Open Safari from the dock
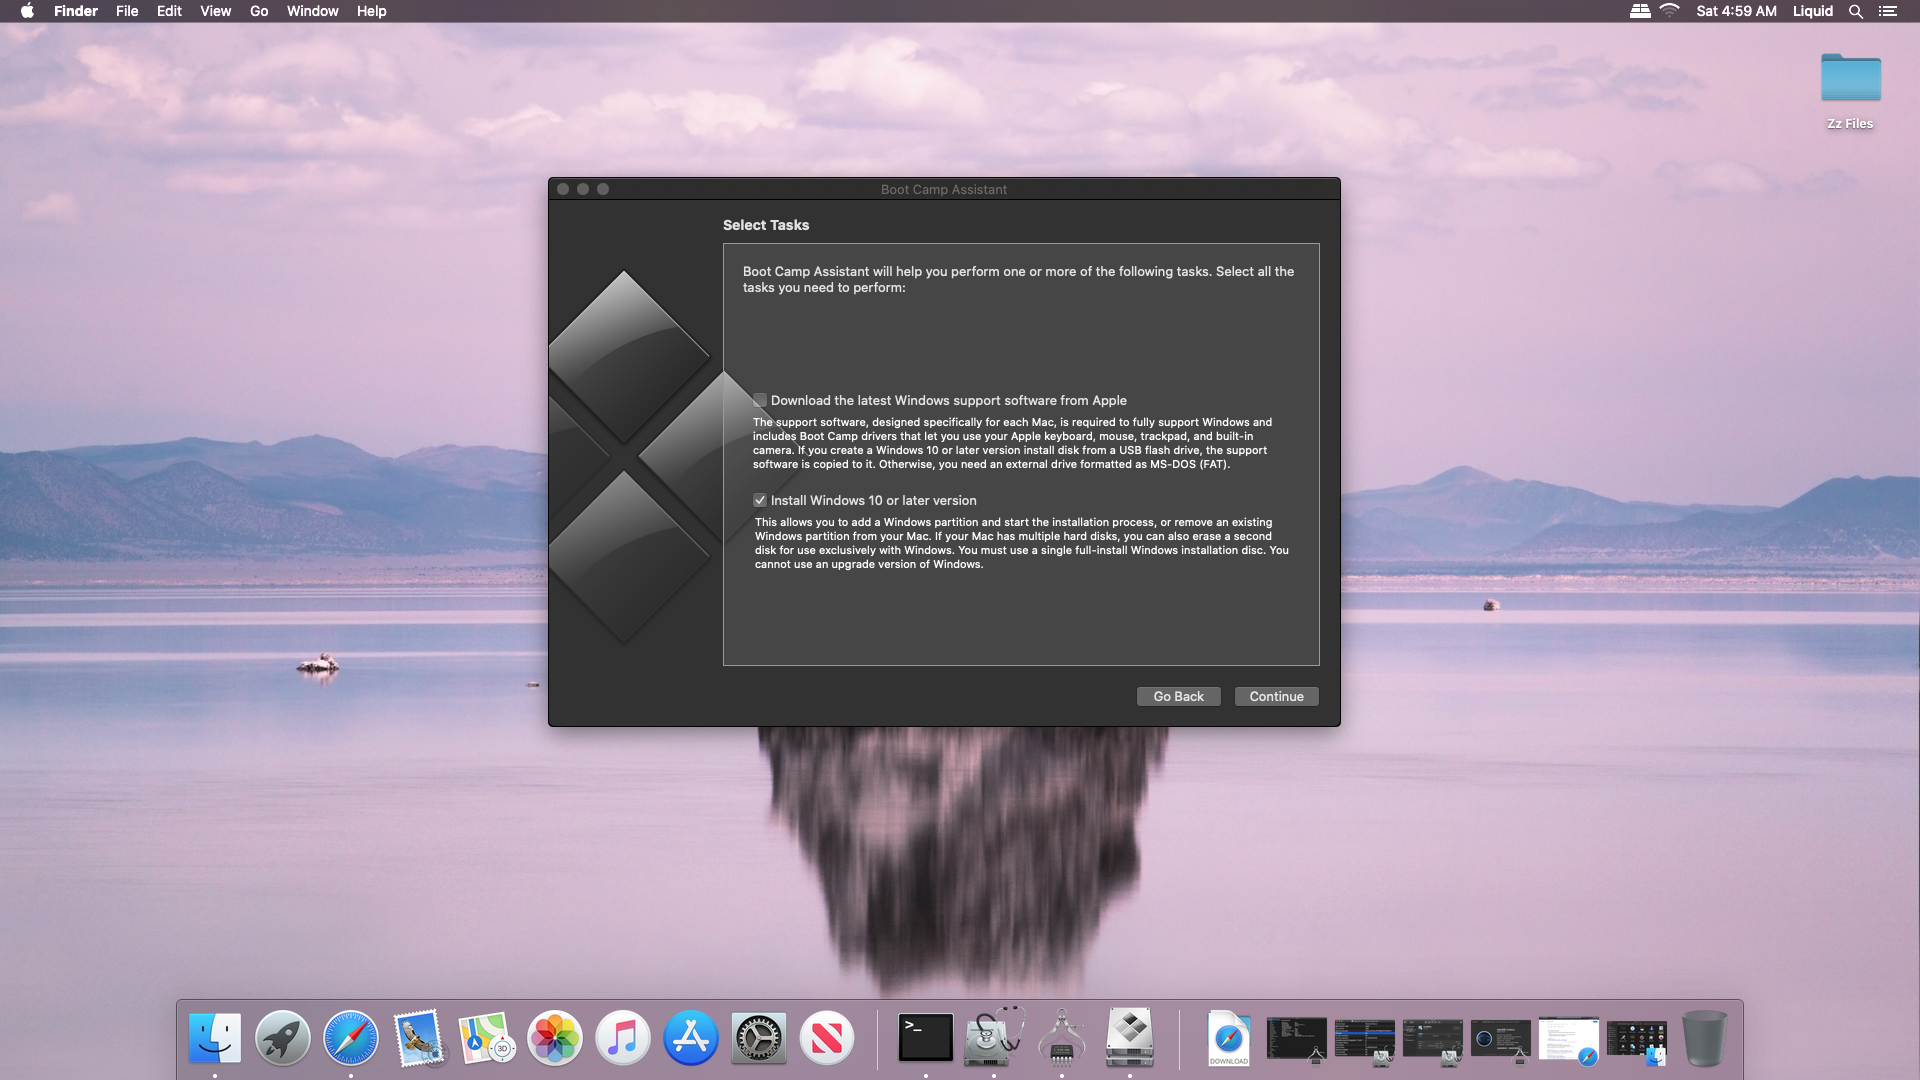Screen dimensions: 1920x1080 pyautogui.click(x=351, y=1038)
